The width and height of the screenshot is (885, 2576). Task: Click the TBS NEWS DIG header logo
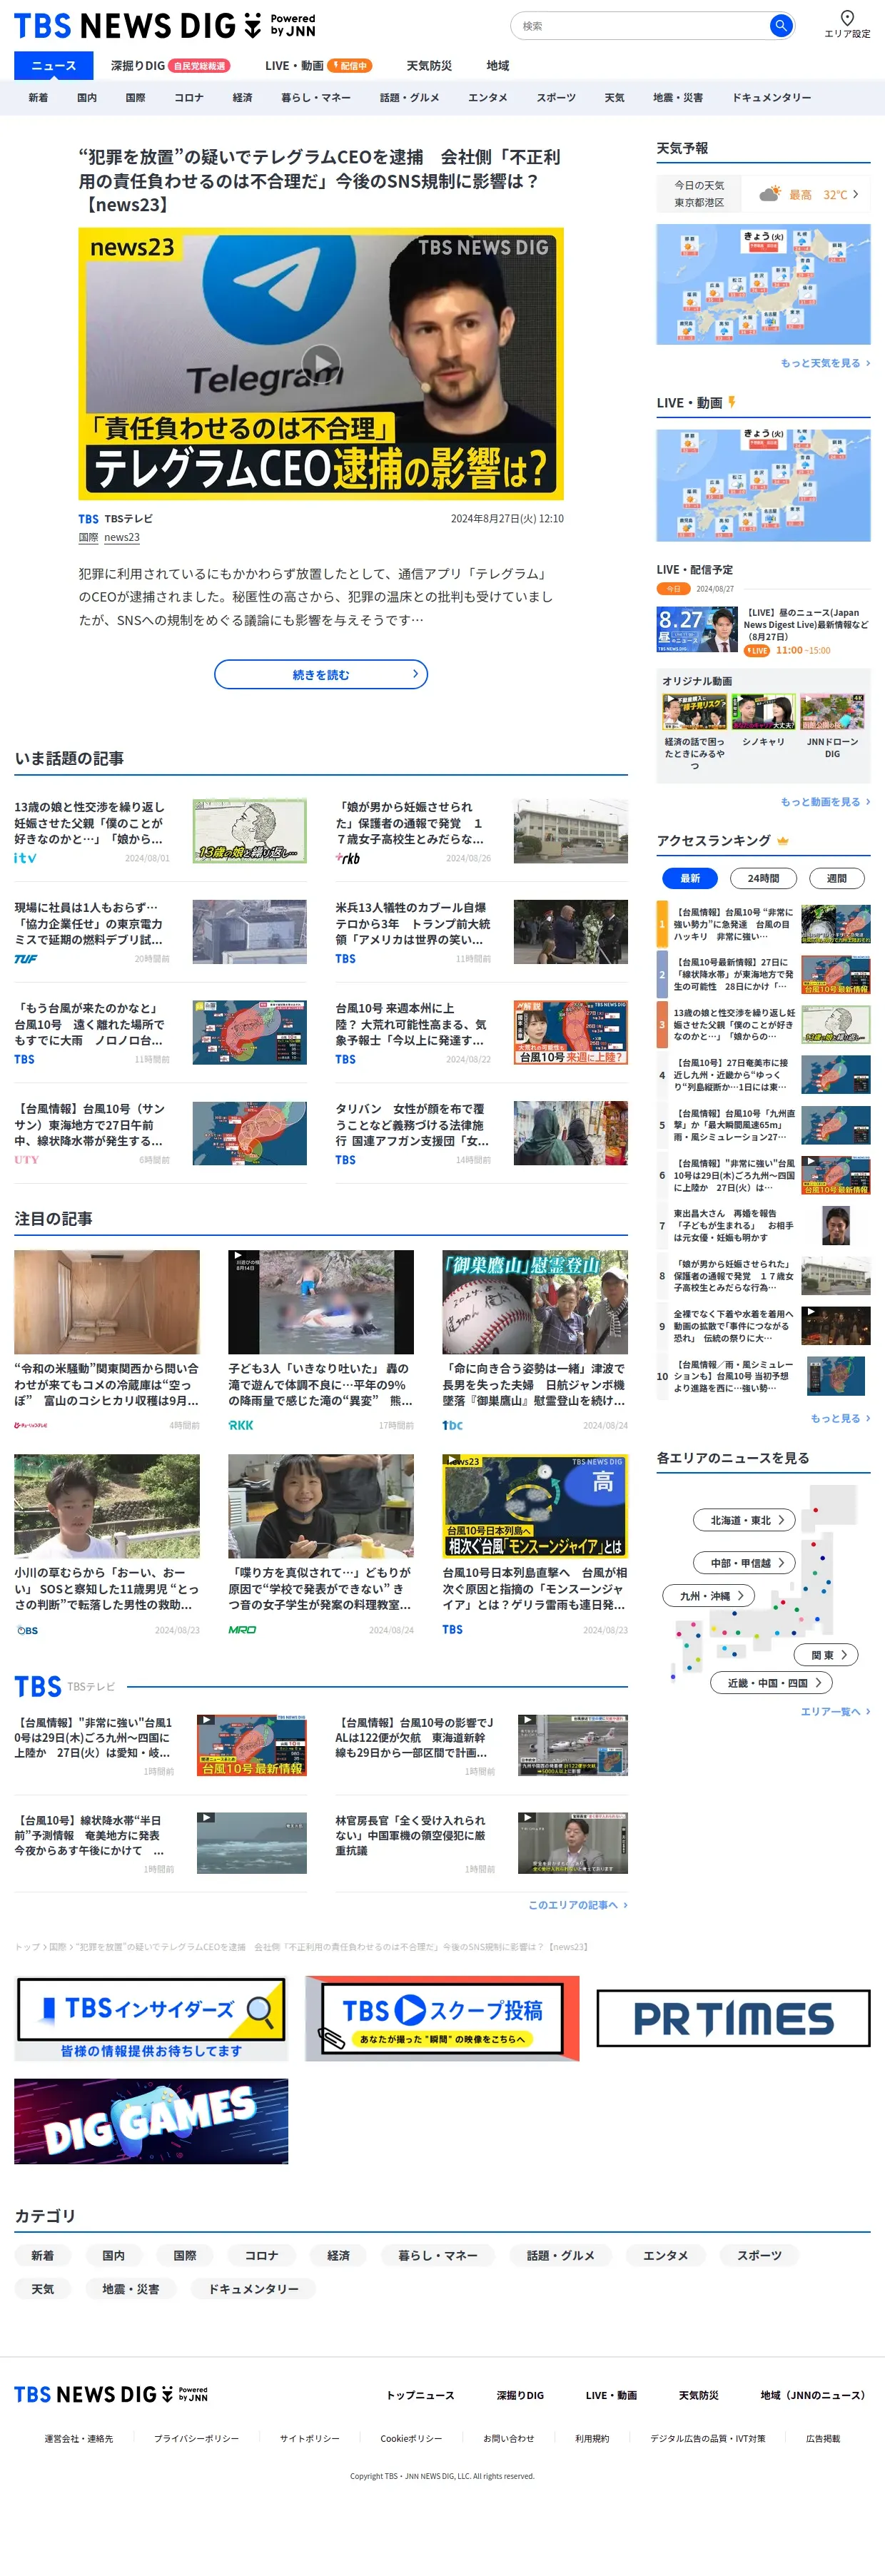(165, 25)
